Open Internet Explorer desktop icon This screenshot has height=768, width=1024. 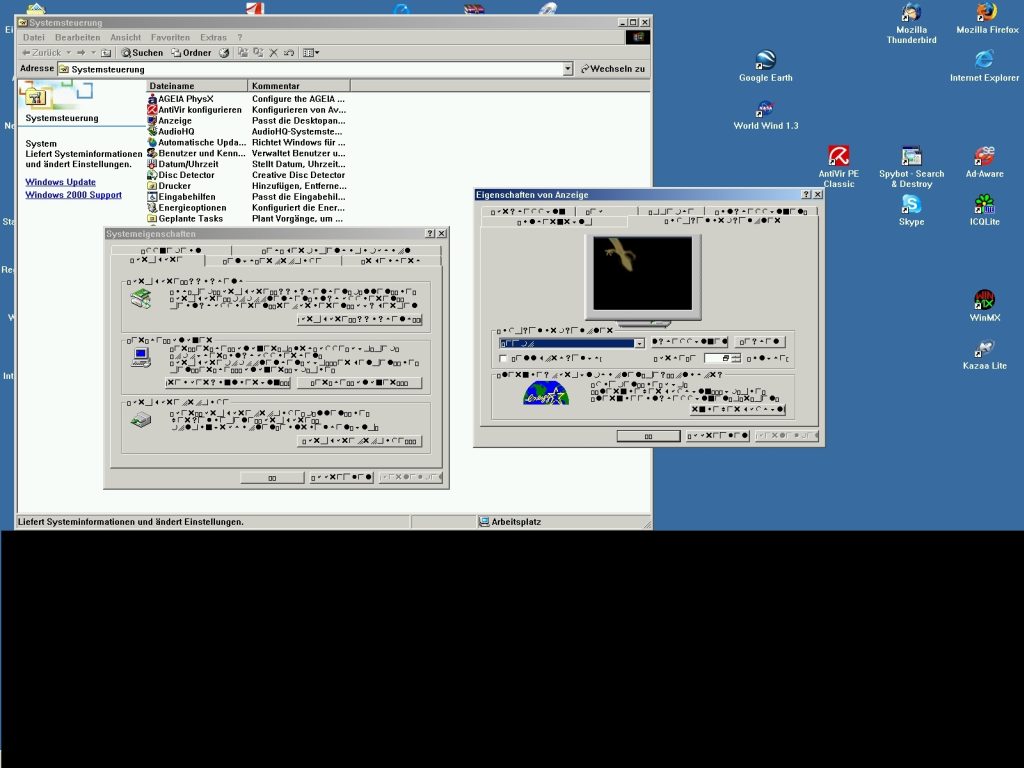point(984,66)
